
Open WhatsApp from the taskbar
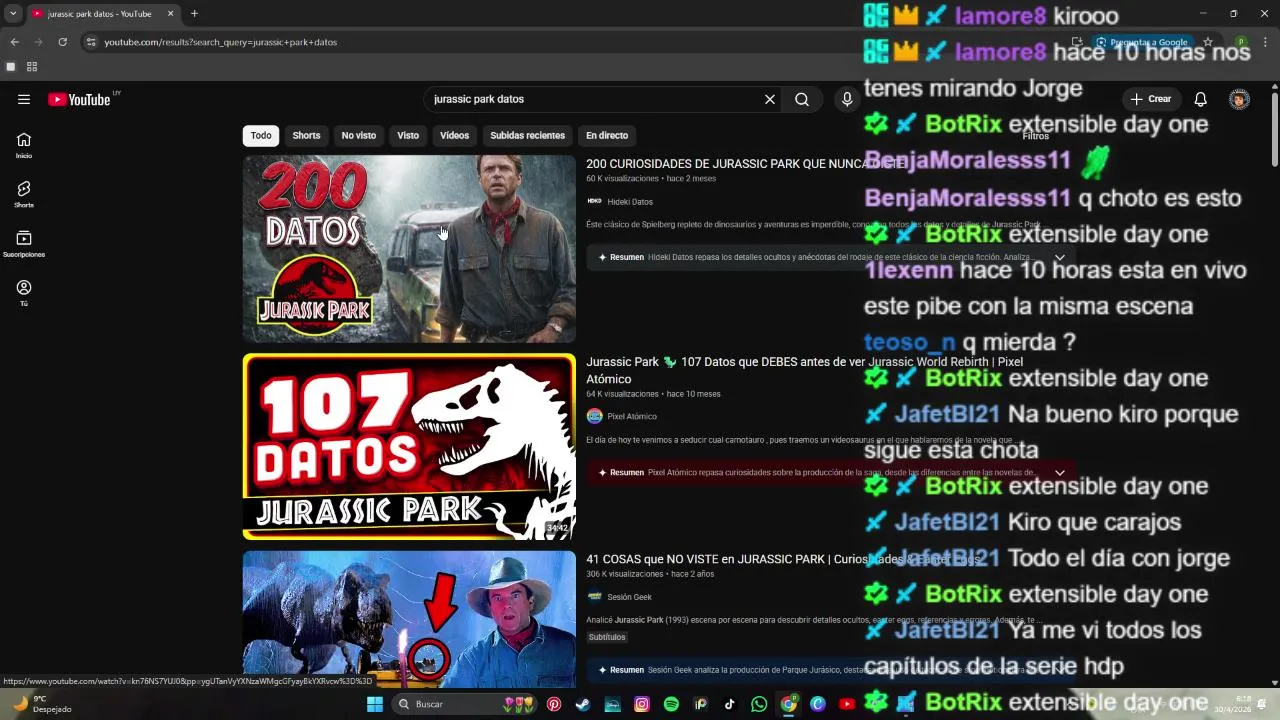[x=759, y=704]
